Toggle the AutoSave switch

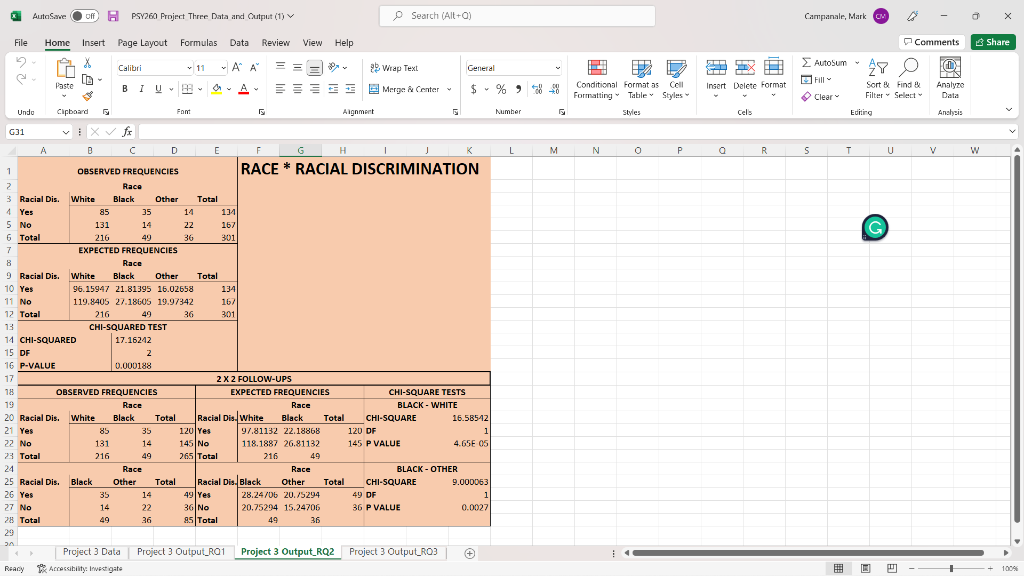tap(82, 16)
